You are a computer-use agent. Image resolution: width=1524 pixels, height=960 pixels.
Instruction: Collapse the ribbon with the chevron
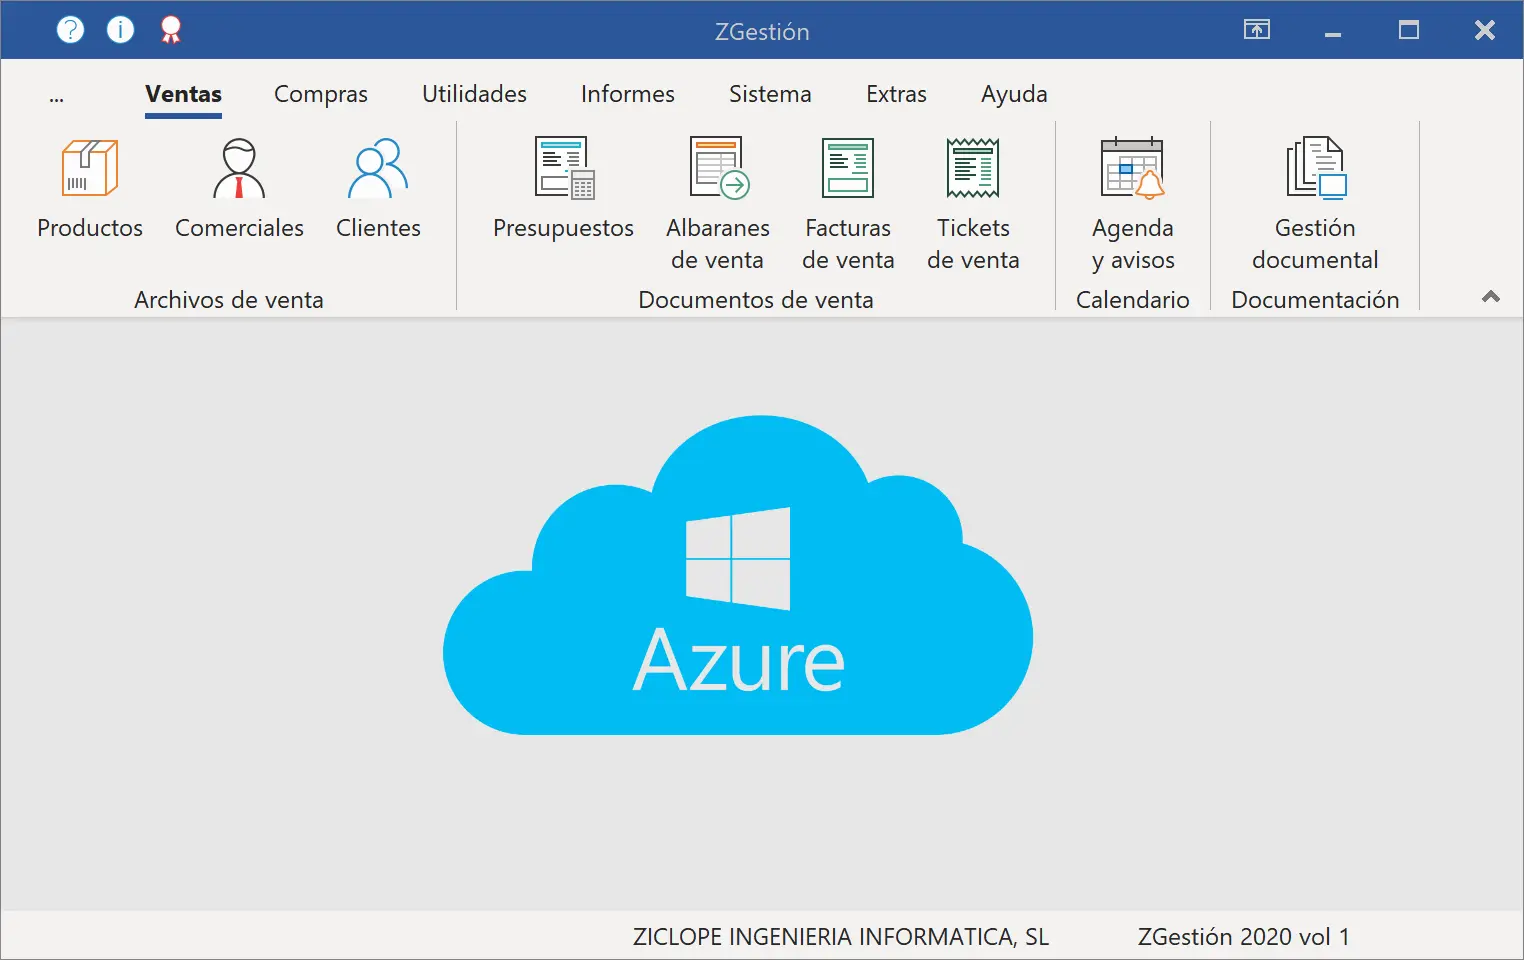1491,297
